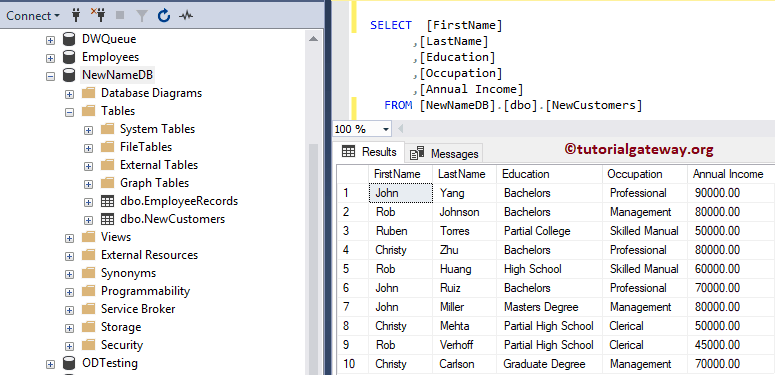775x375 pixels.
Task: Switch to the Results tab
Action: [x=370, y=152]
